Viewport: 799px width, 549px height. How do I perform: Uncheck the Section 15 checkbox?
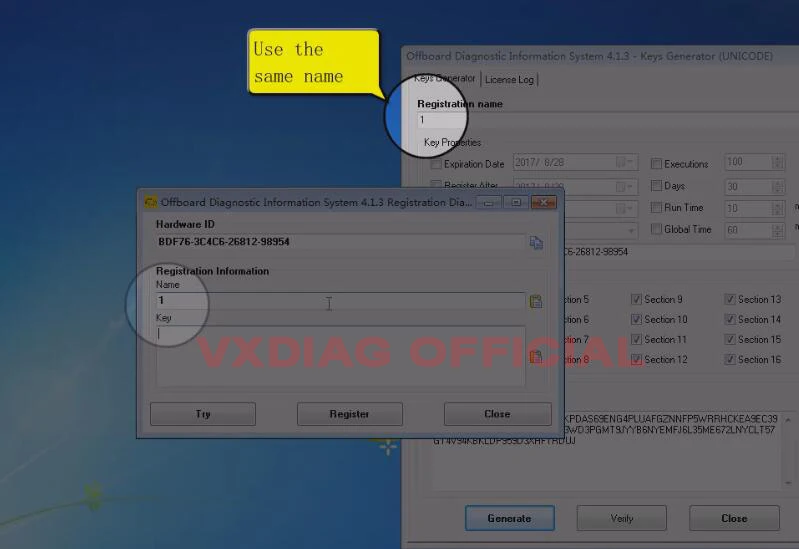click(730, 339)
